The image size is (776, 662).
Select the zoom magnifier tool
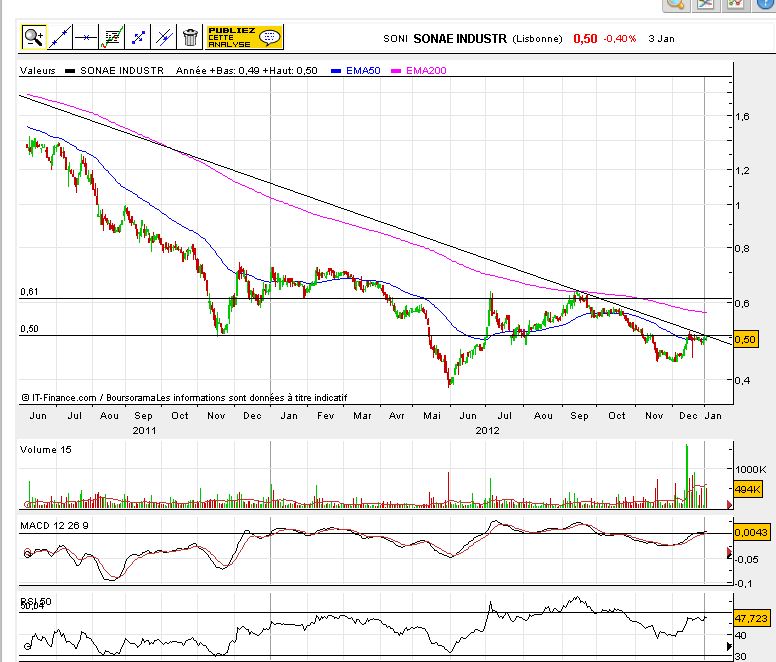pyautogui.click(x=33, y=38)
